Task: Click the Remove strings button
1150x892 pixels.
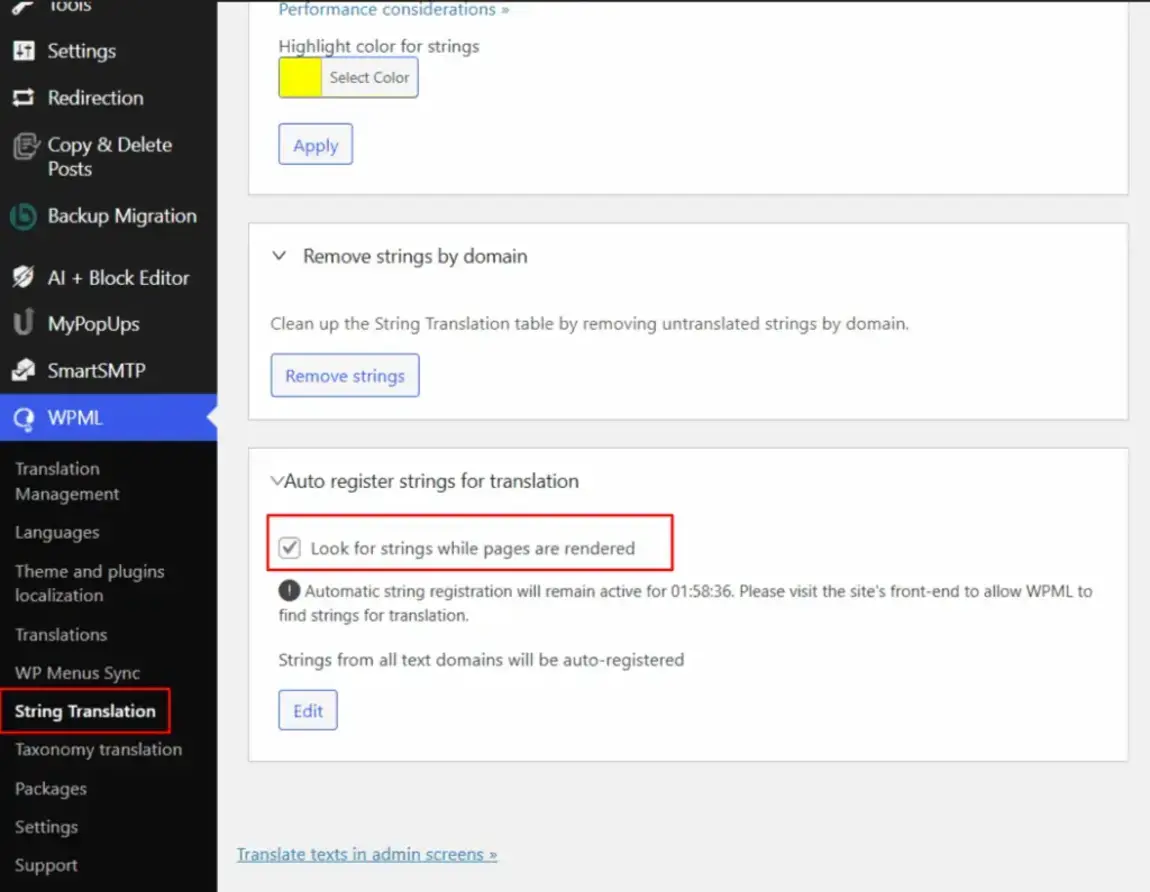Action: [345, 376]
